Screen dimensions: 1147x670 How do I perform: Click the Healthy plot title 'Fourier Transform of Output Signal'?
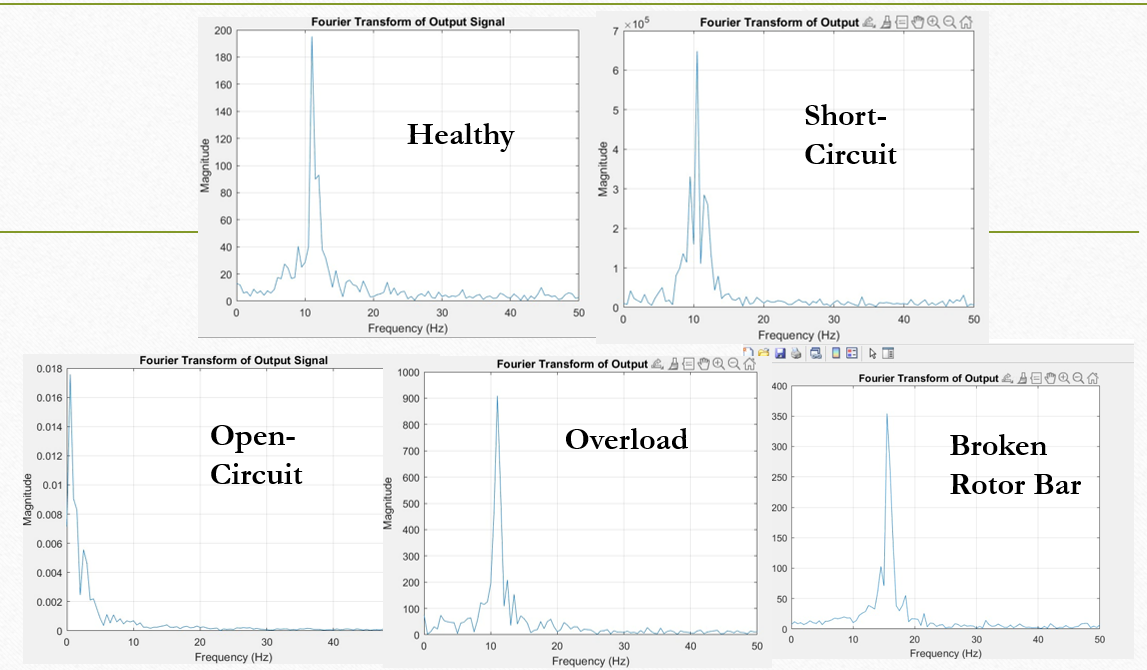tap(408, 22)
